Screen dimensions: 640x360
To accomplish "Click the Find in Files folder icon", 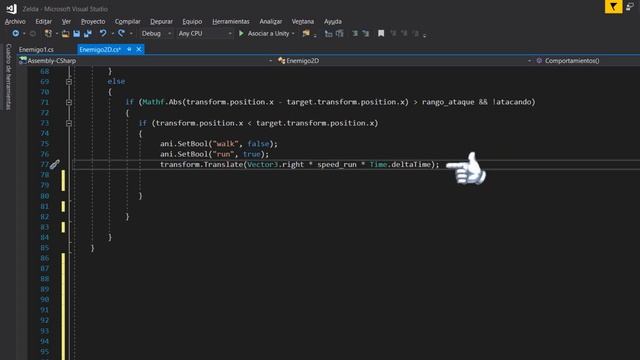I will pos(306,33).
